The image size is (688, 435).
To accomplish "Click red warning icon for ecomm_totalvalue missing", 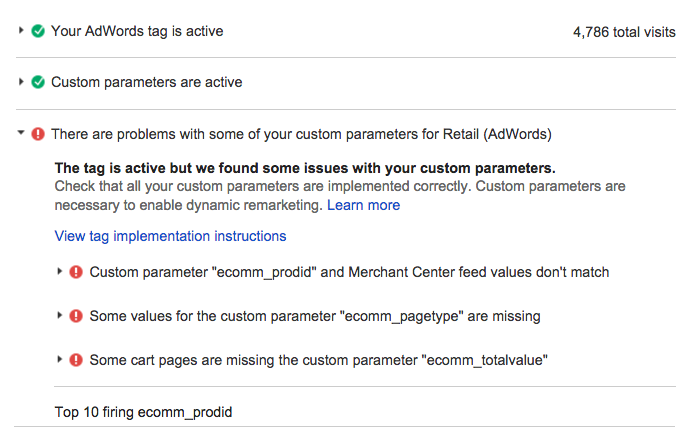I will (x=76, y=360).
